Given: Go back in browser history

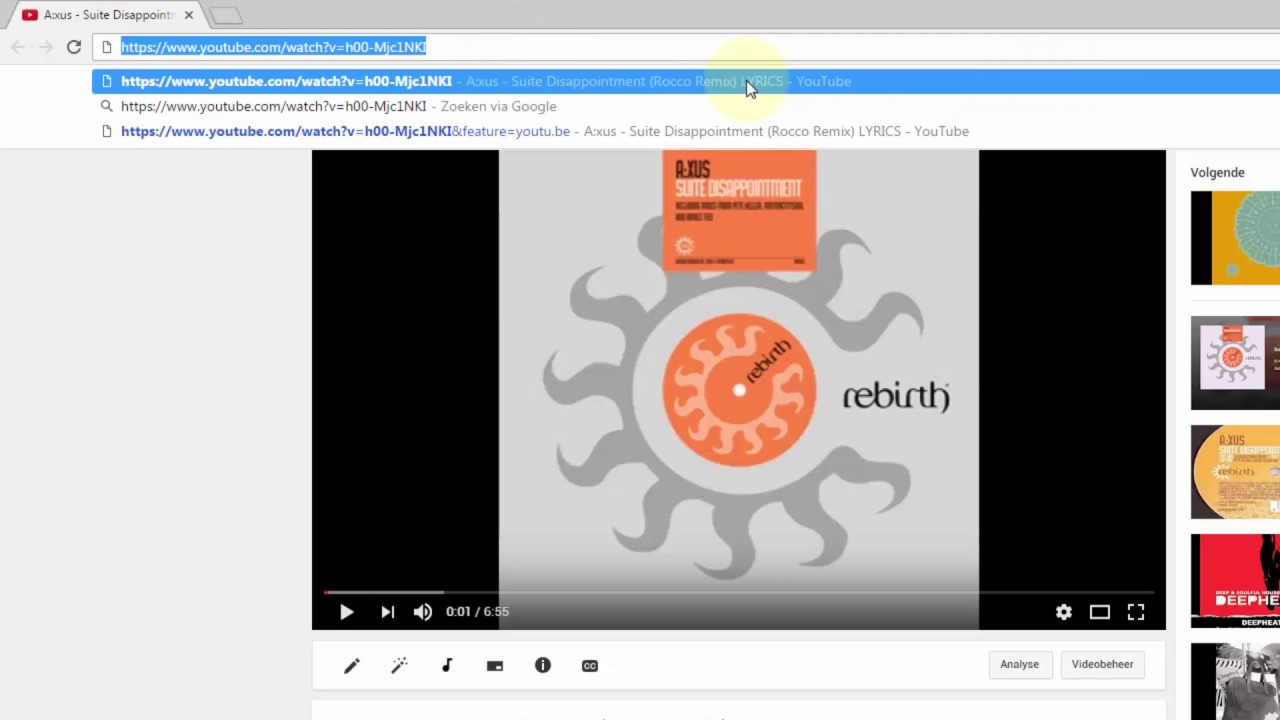Looking at the screenshot, I should (18, 47).
